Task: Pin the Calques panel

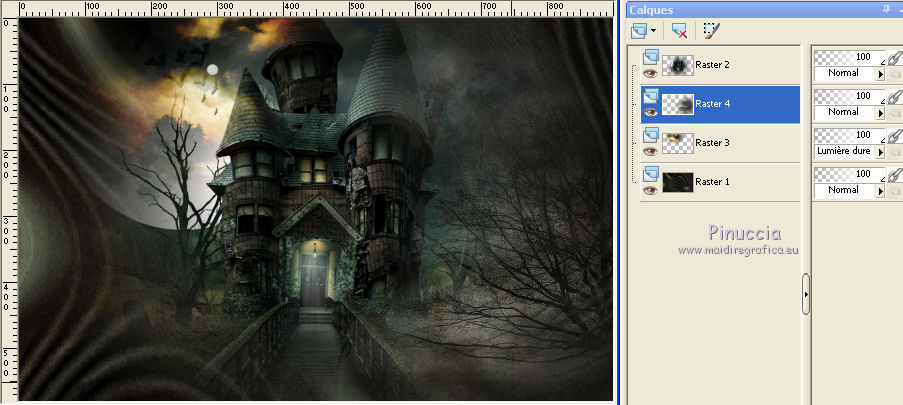Action: (x=886, y=9)
